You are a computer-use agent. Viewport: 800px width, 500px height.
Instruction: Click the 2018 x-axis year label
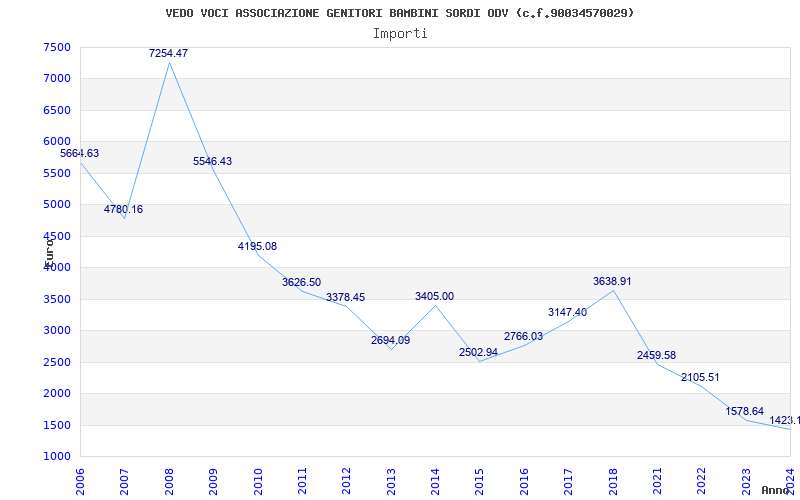[x=613, y=481]
